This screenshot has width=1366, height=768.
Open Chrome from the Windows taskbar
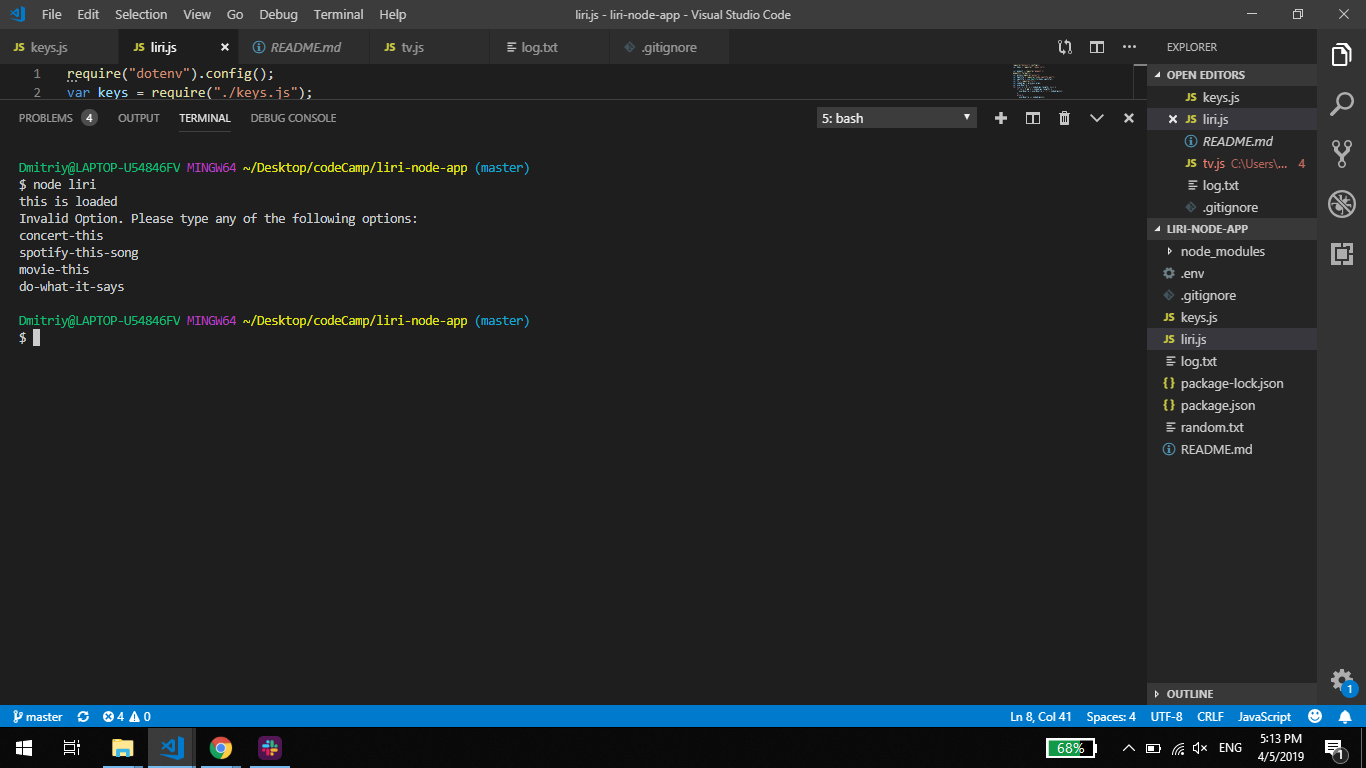tap(221, 748)
